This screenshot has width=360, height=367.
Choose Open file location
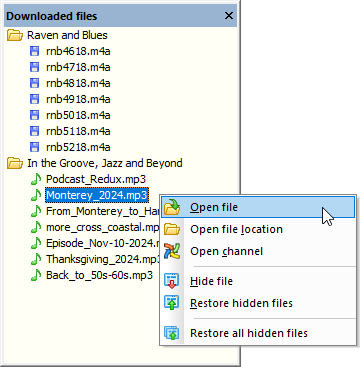click(258, 229)
